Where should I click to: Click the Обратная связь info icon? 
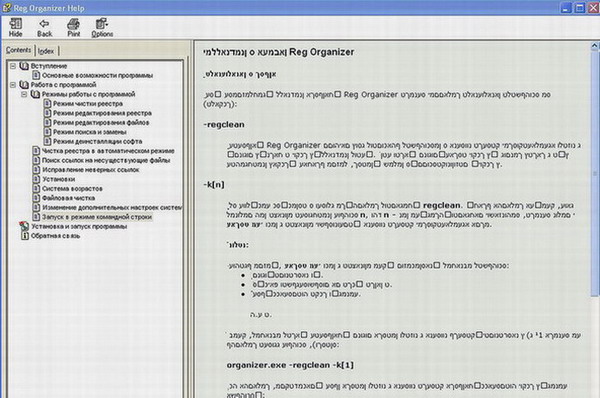pyautogui.click(x=24, y=236)
